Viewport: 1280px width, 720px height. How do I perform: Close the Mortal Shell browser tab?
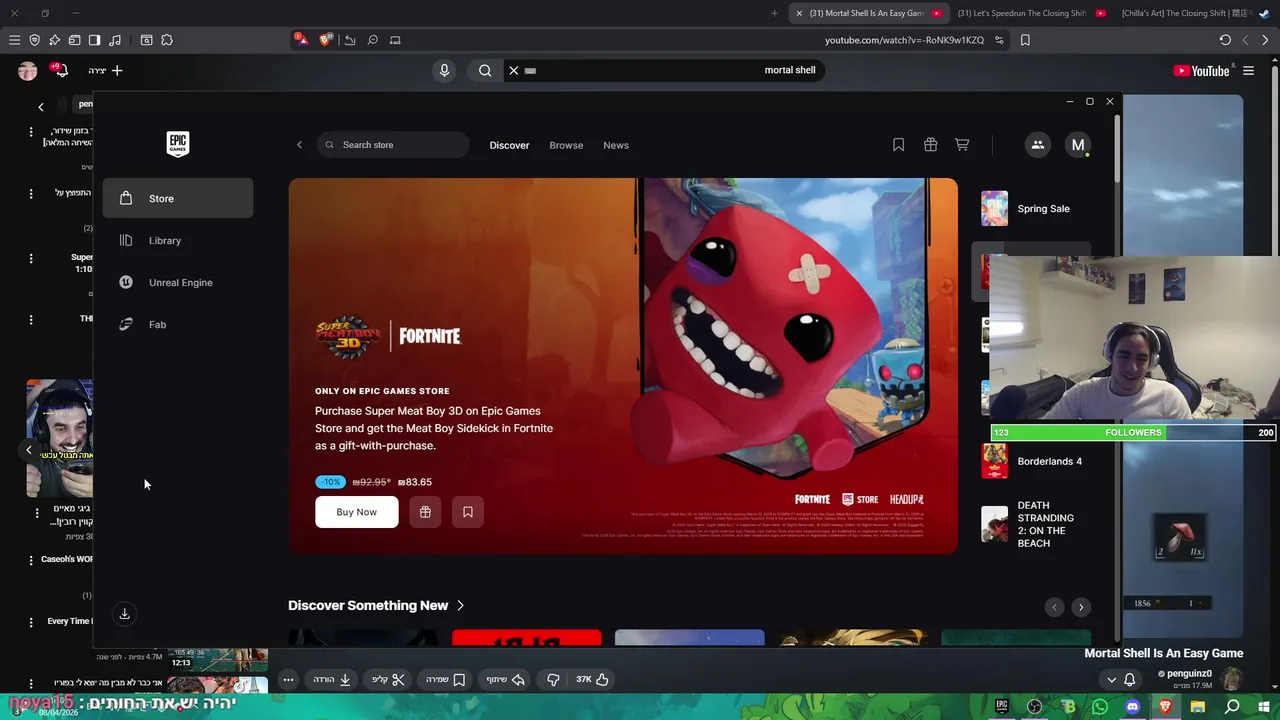[799, 13]
